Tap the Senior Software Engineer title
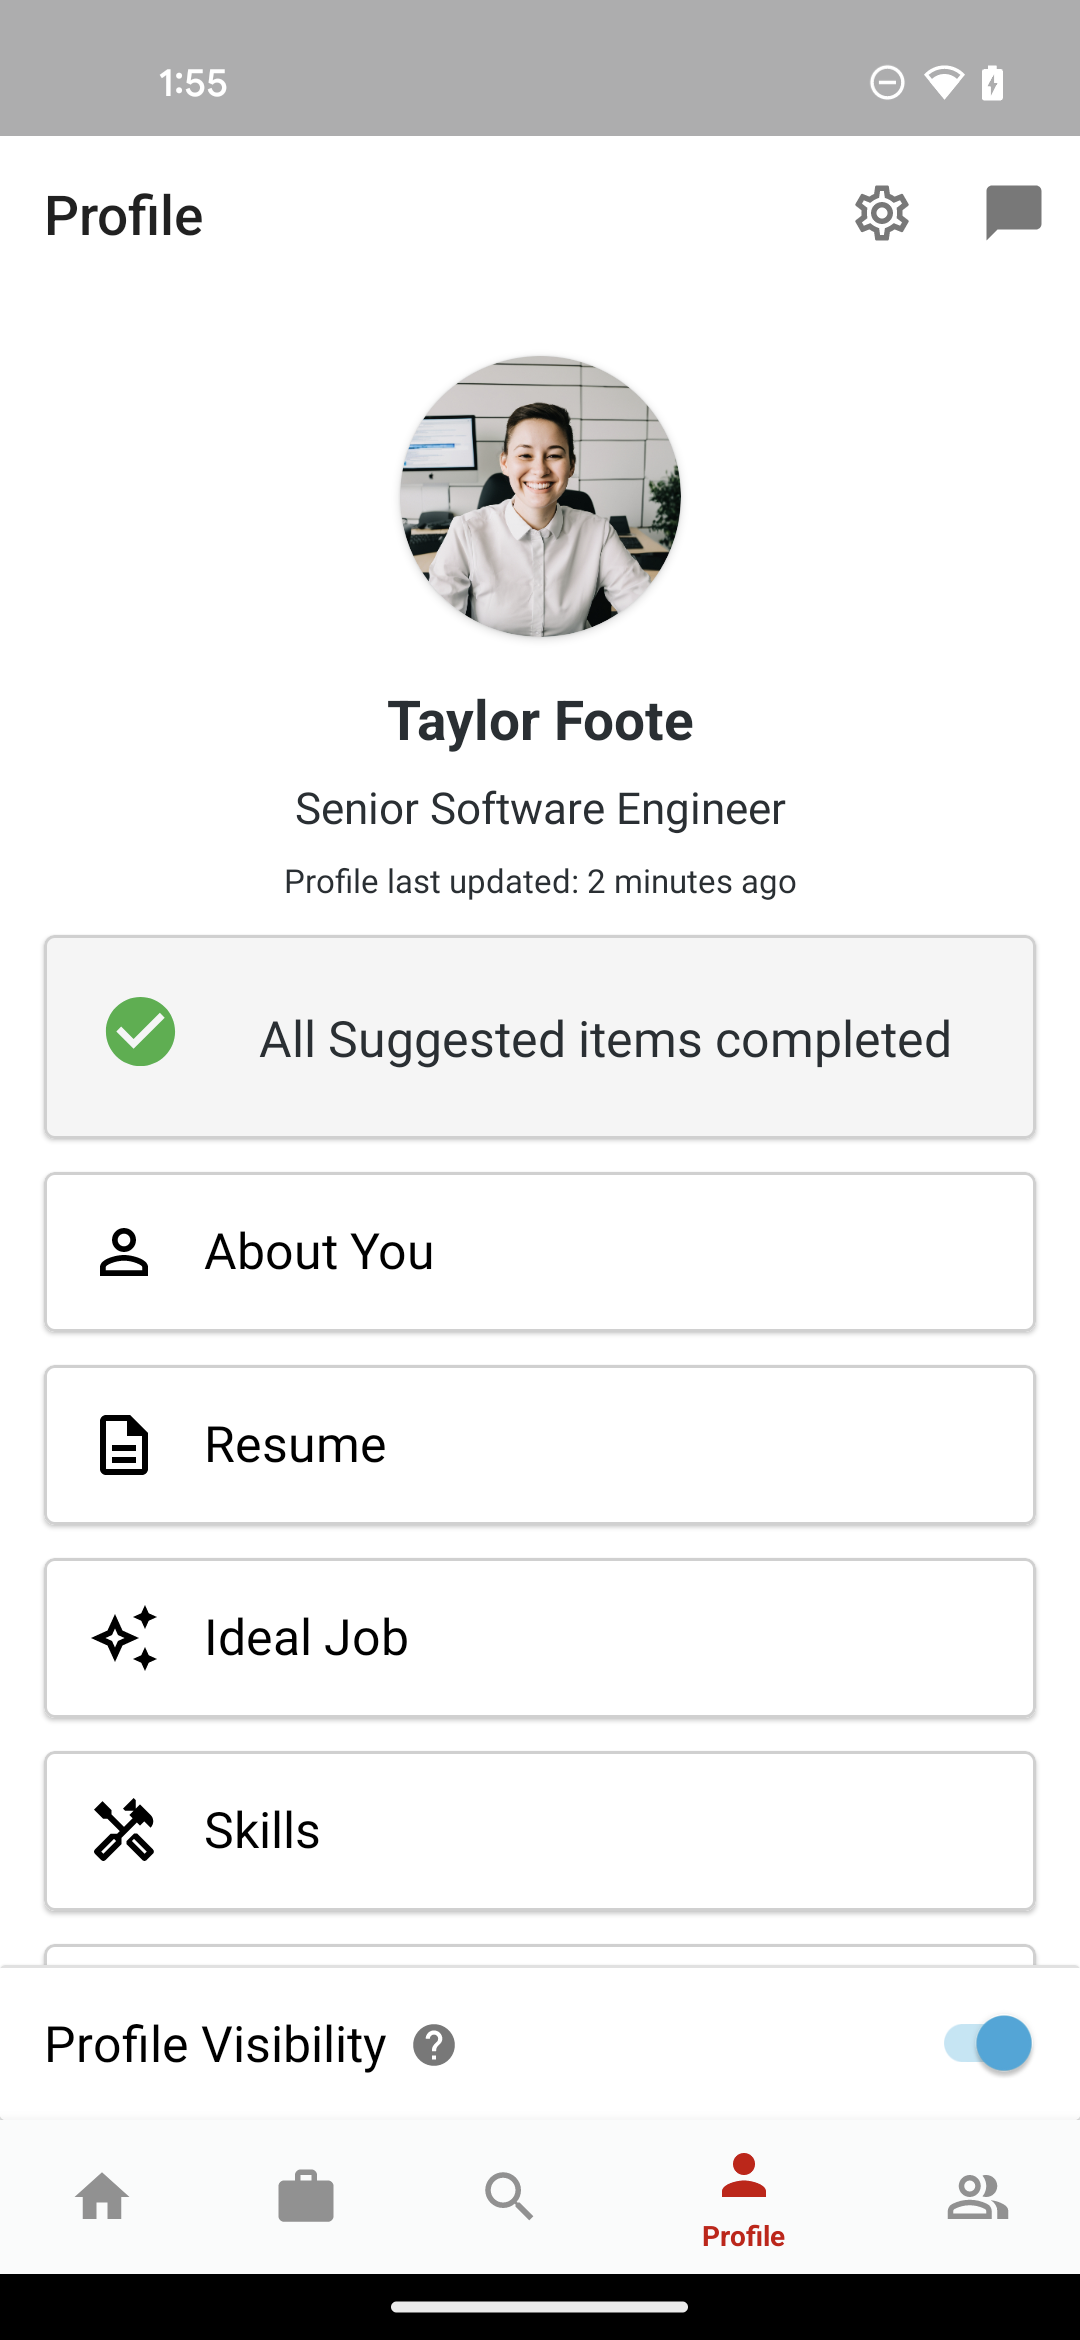Viewport: 1080px width, 2340px height. pyautogui.click(x=540, y=809)
